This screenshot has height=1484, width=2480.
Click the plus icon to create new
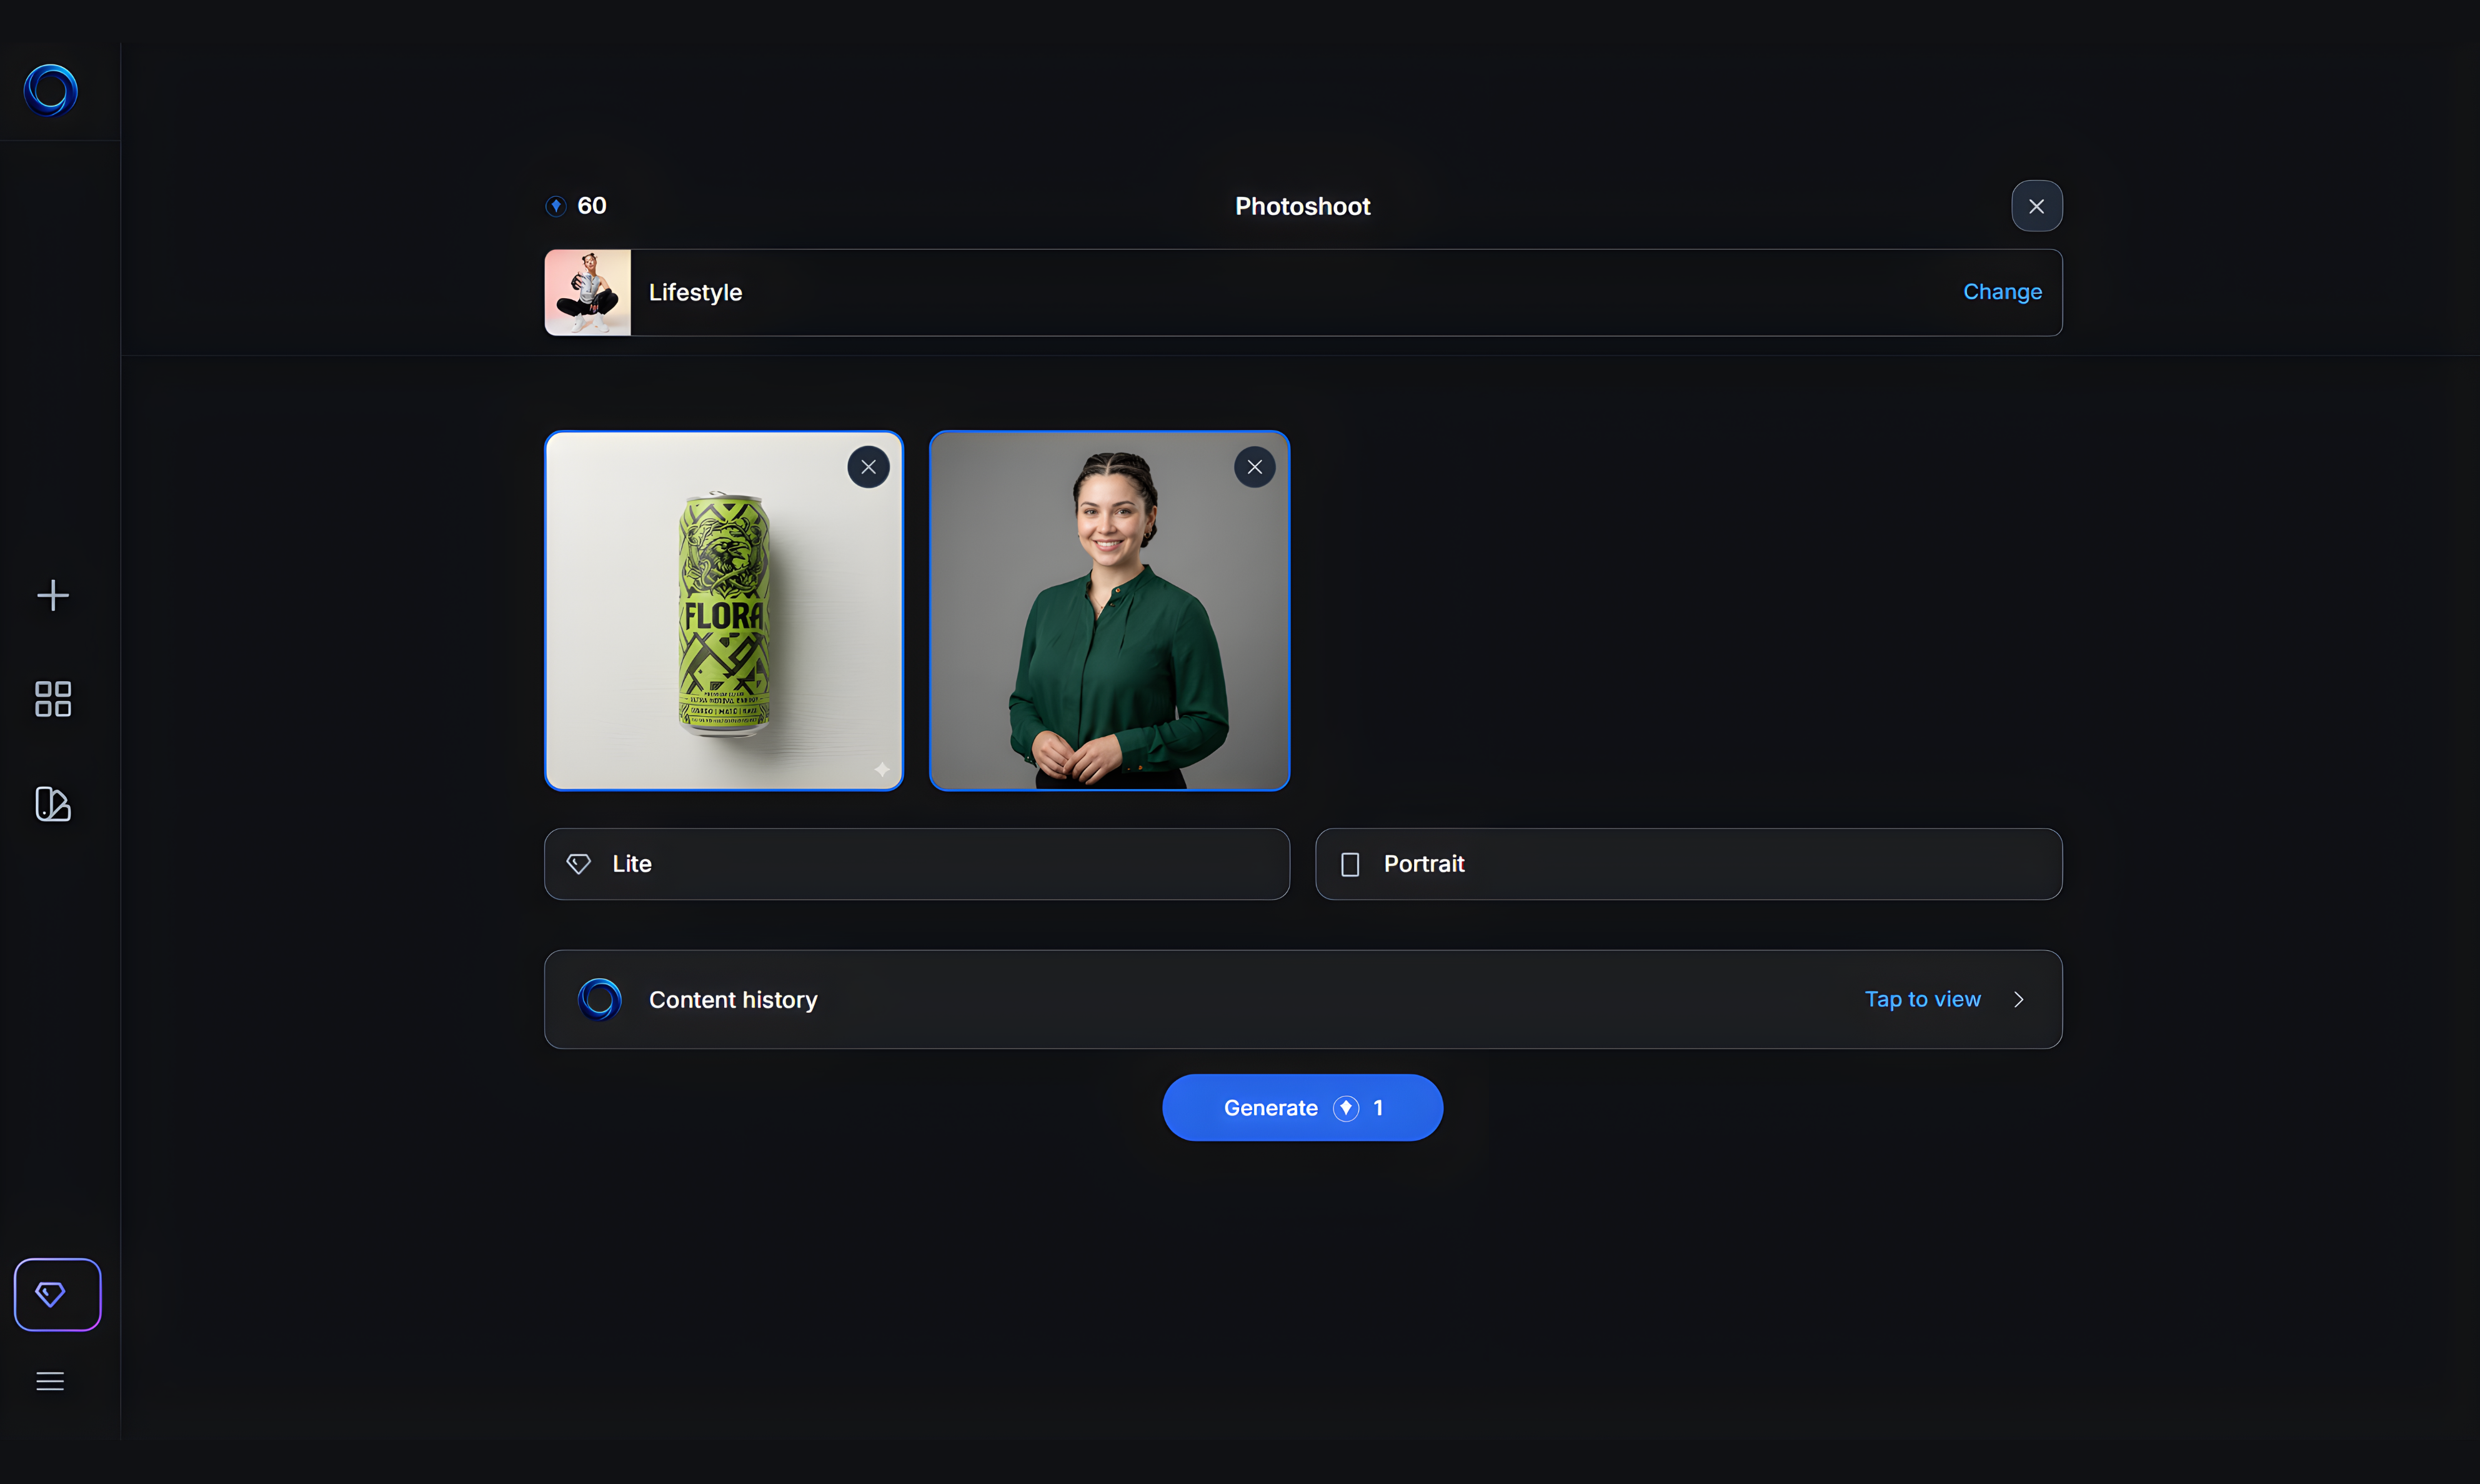[53, 596]
